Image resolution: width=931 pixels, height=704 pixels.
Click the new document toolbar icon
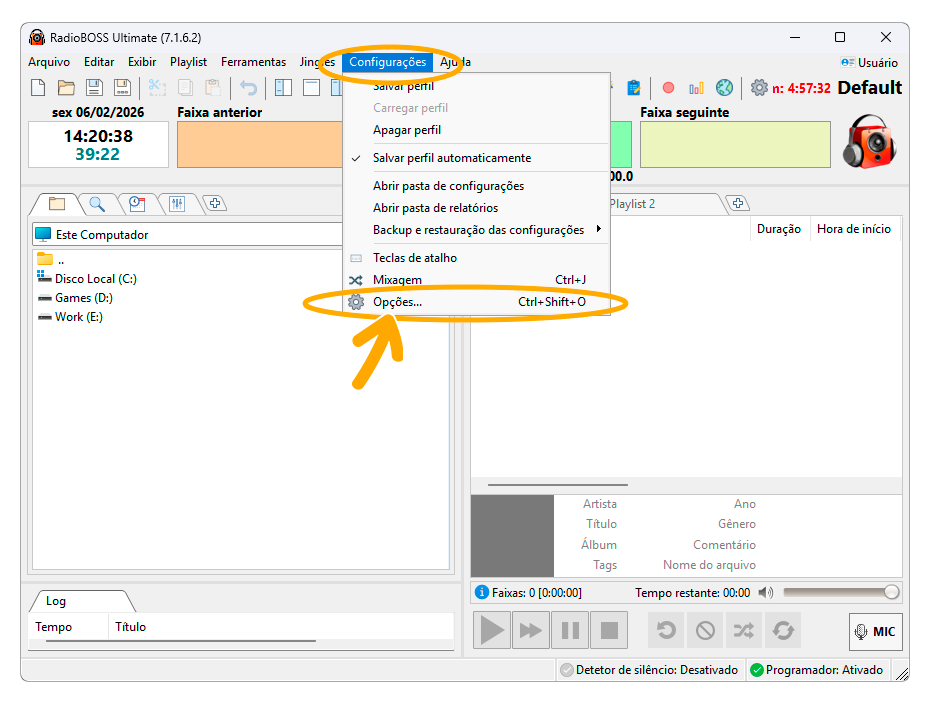point(38,88)
